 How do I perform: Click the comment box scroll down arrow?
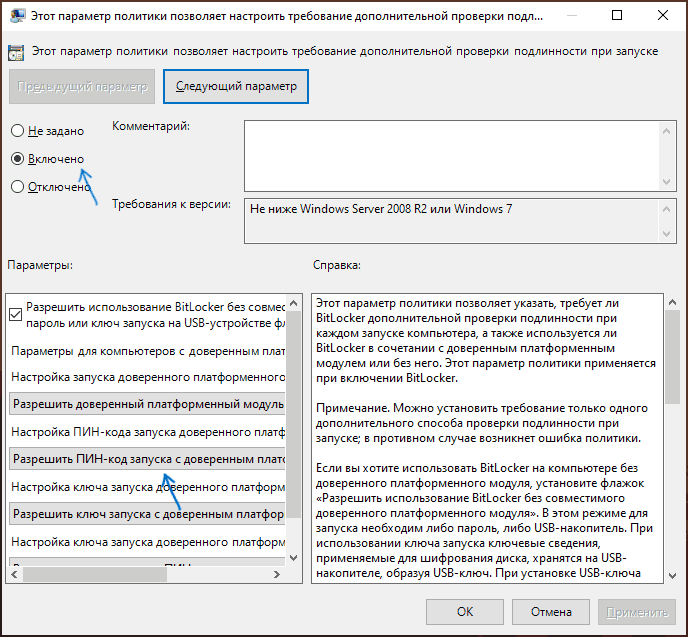[x=666, y=182]
